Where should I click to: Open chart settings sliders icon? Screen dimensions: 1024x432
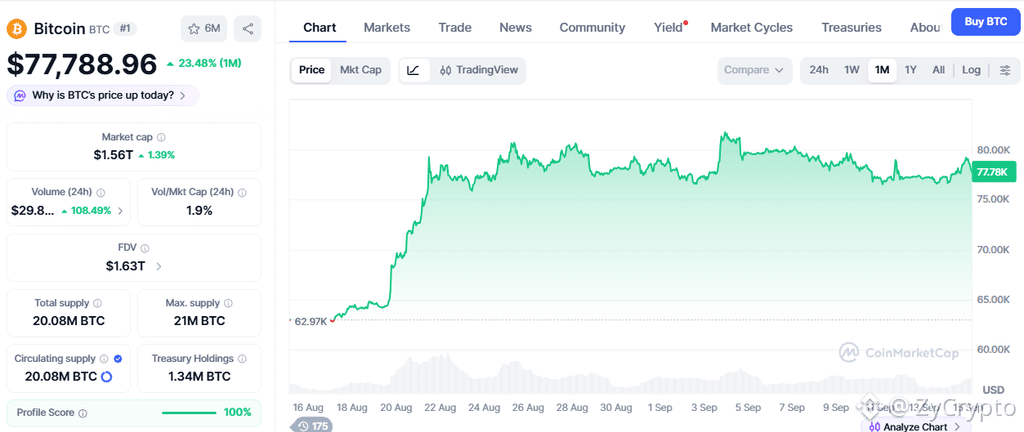(1005, 70)
